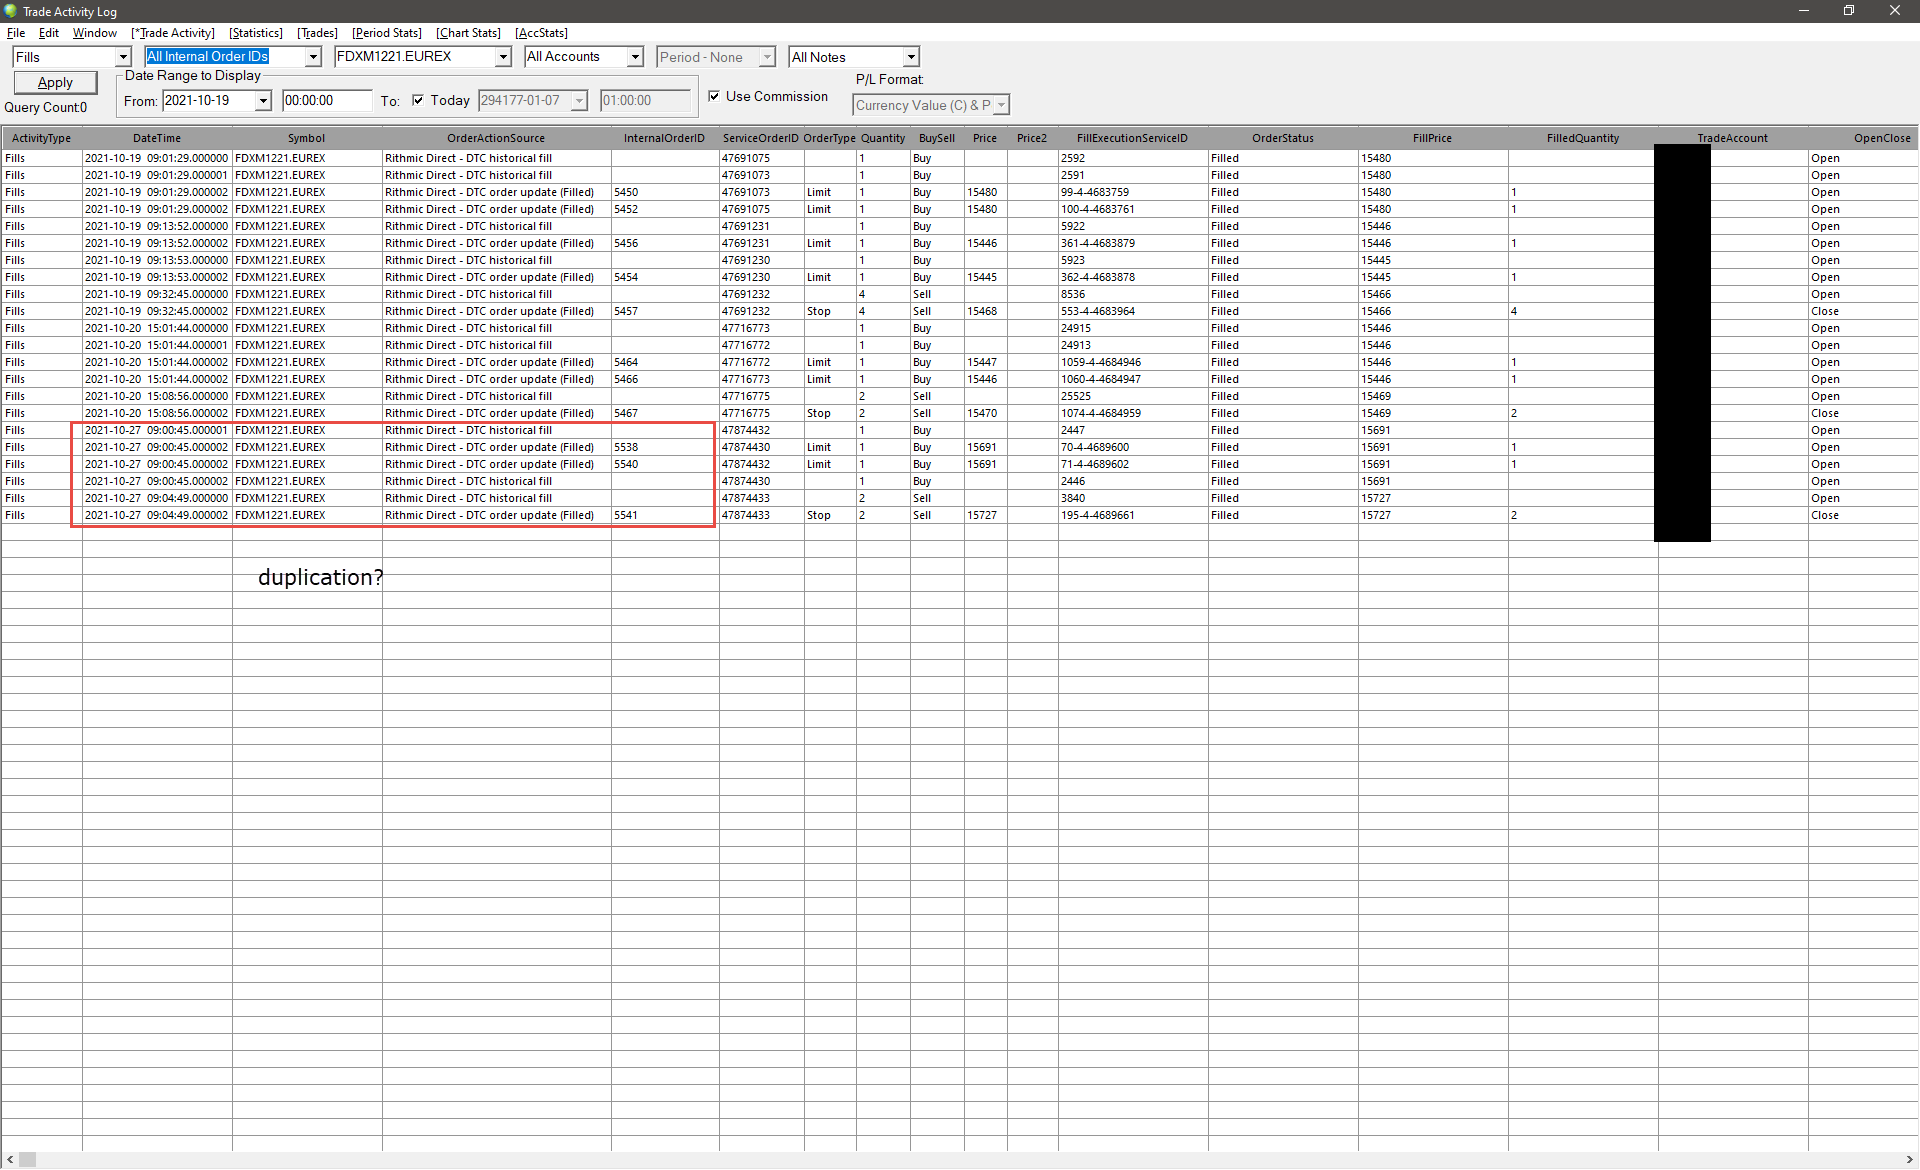Image resolution: width=1920 pixels, height=1170 pixels.
Task: Click the horizontal scrollbar left arrow
Action: [x=10, y=1160]
